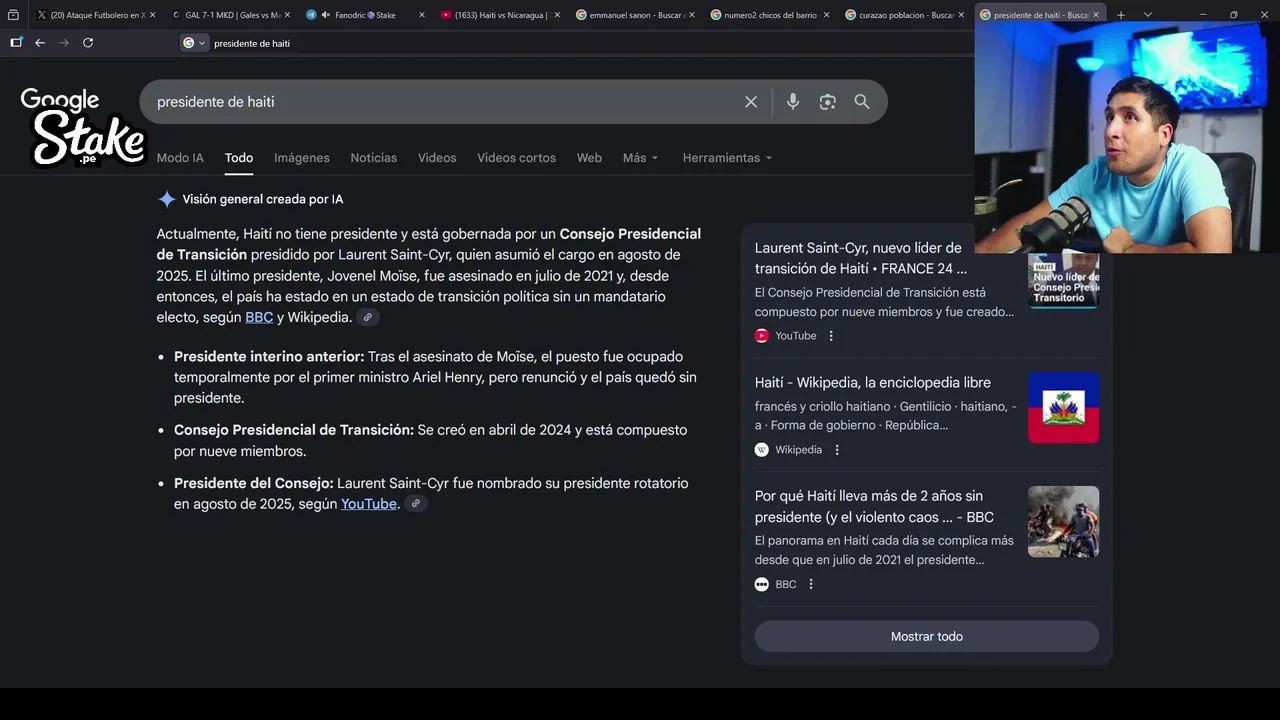Go to the Google logo homepage

[60, 100]
